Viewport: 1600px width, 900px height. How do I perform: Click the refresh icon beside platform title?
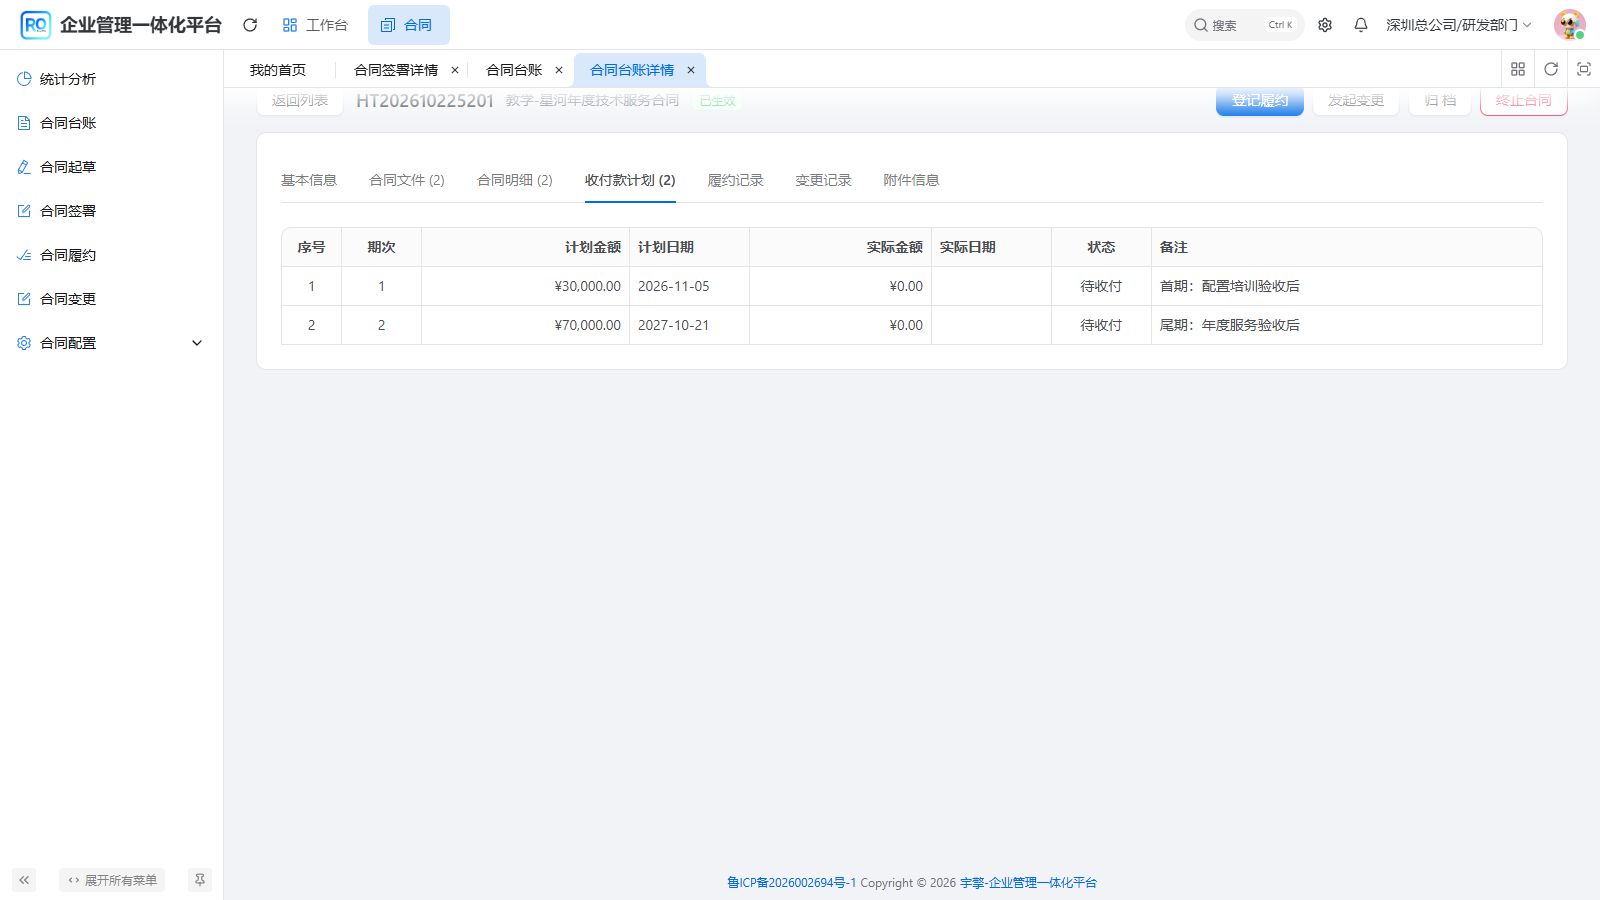click(x=250, y=25)
